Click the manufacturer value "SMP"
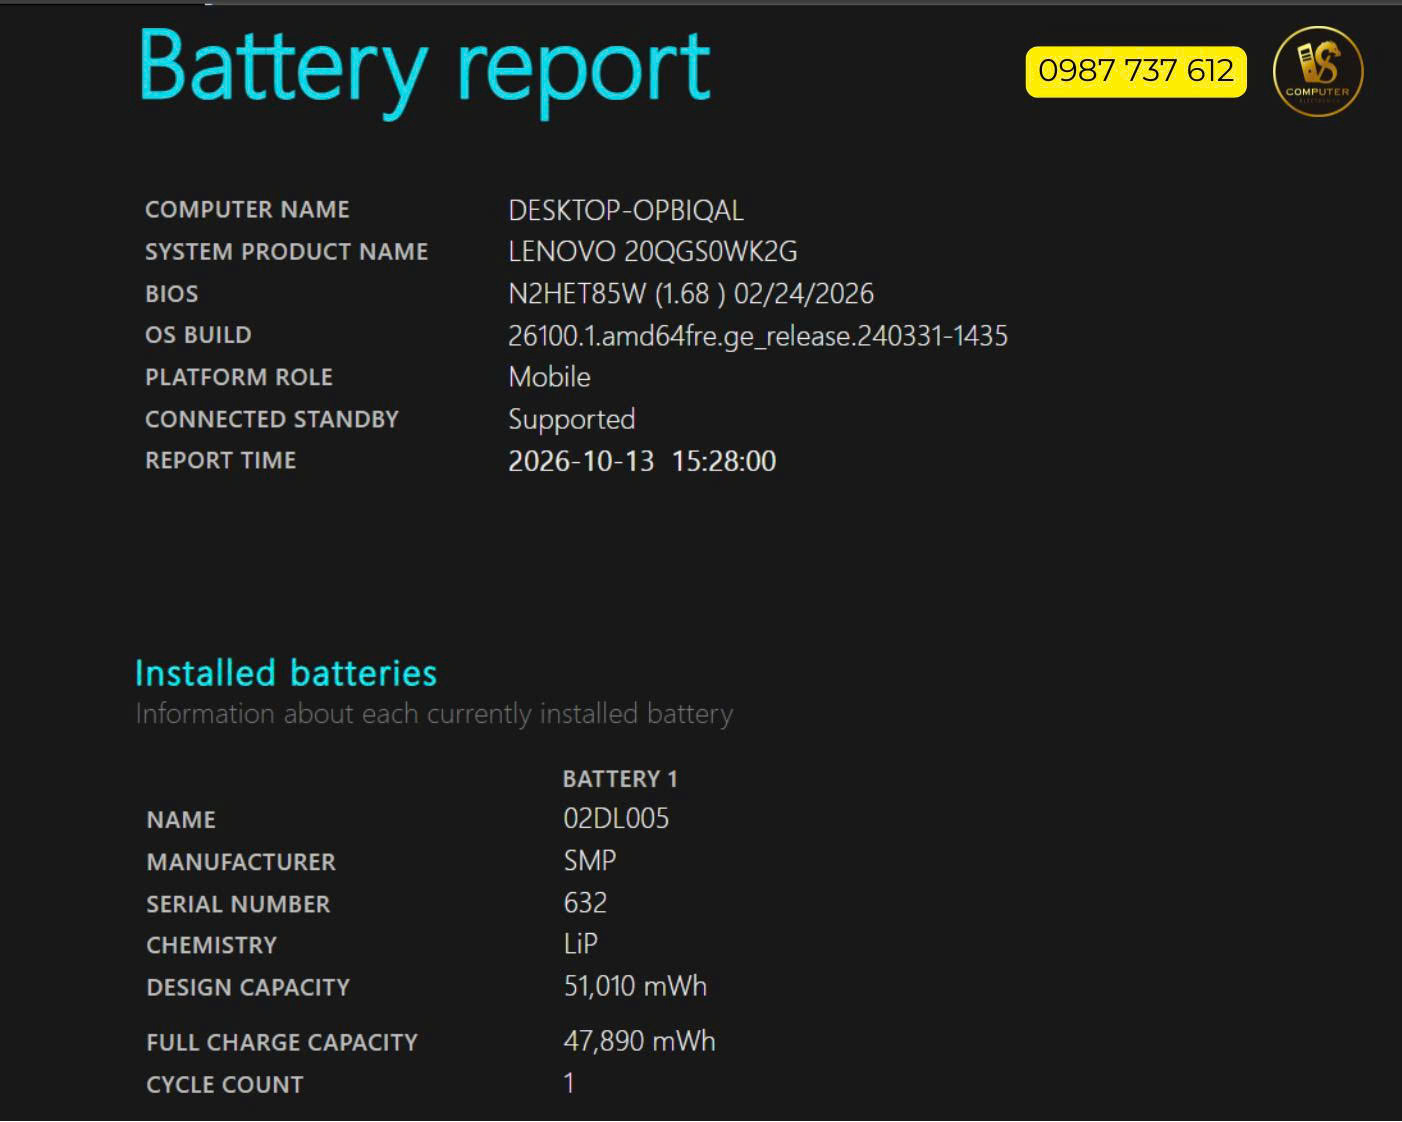This screenshot has height=1122, width=1402. [x=590, y=861]
